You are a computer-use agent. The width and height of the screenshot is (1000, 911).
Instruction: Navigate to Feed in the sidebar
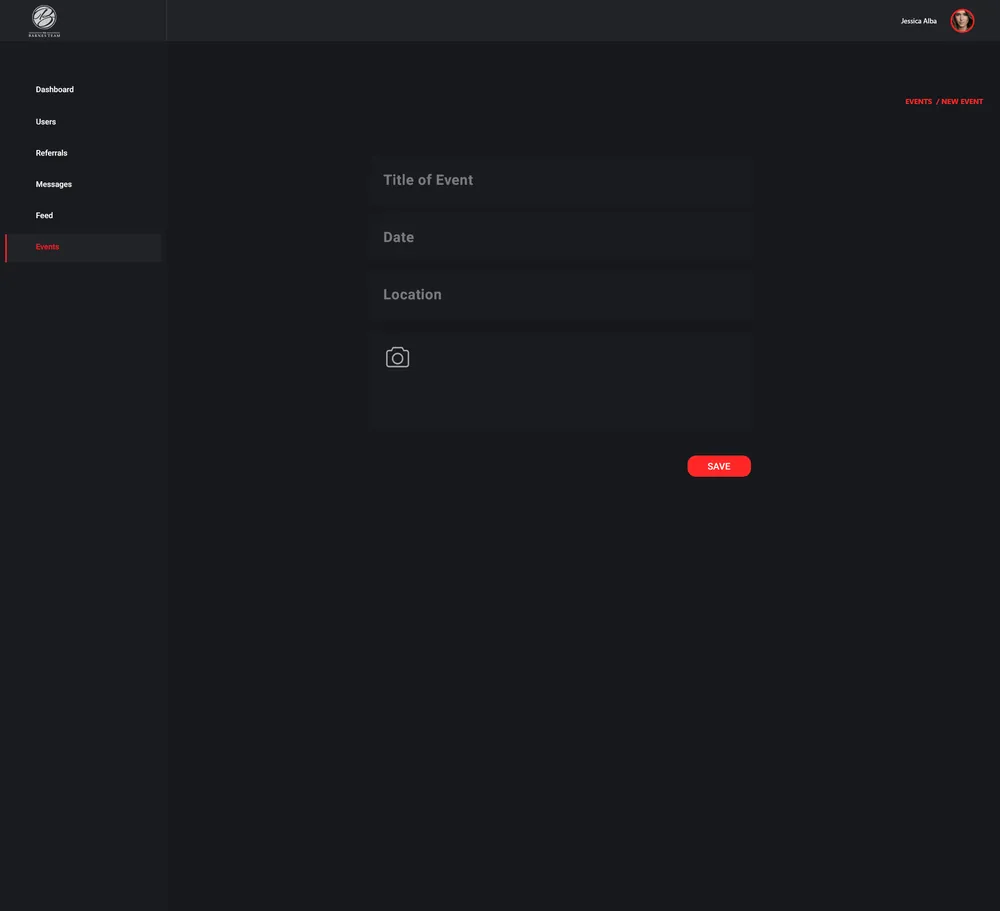tap(44, 216)
